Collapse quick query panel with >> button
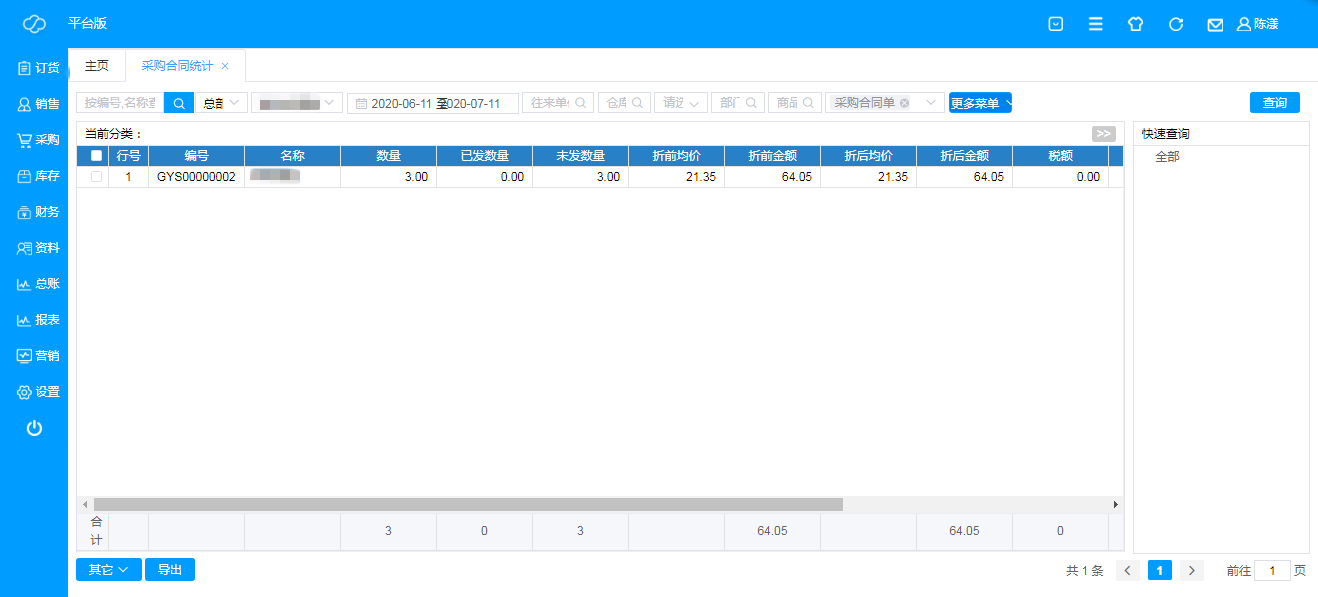The width and height of the screenshot is (1318, 597). pyautogui.click(x=1103, y=134)
